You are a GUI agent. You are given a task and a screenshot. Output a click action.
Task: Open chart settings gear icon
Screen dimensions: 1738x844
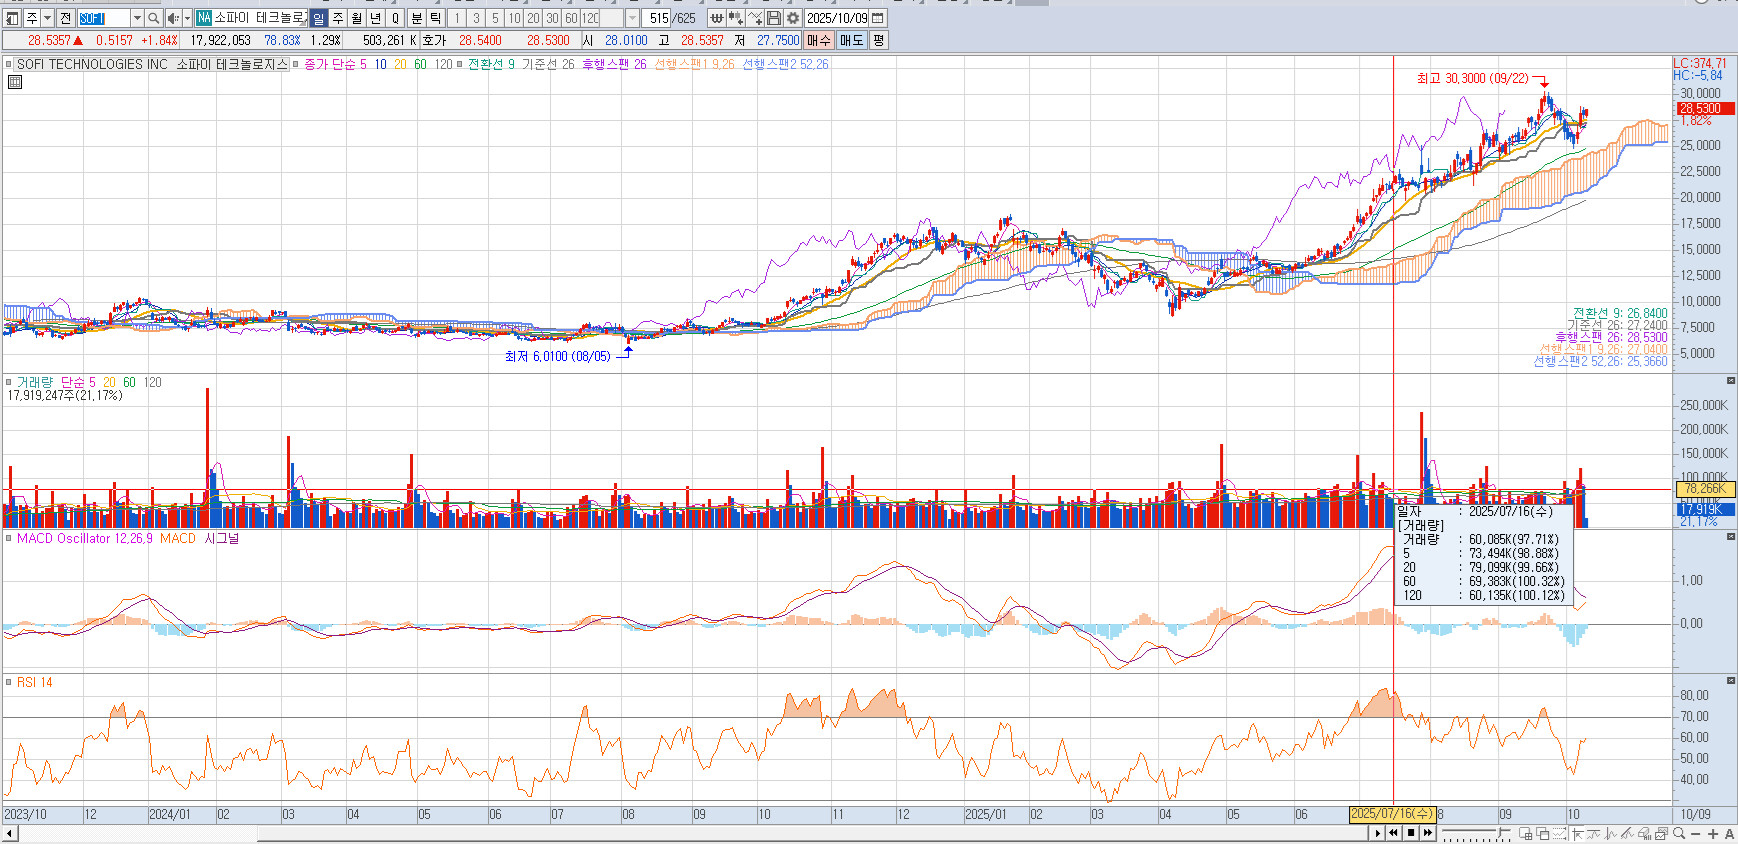point(793,18)
